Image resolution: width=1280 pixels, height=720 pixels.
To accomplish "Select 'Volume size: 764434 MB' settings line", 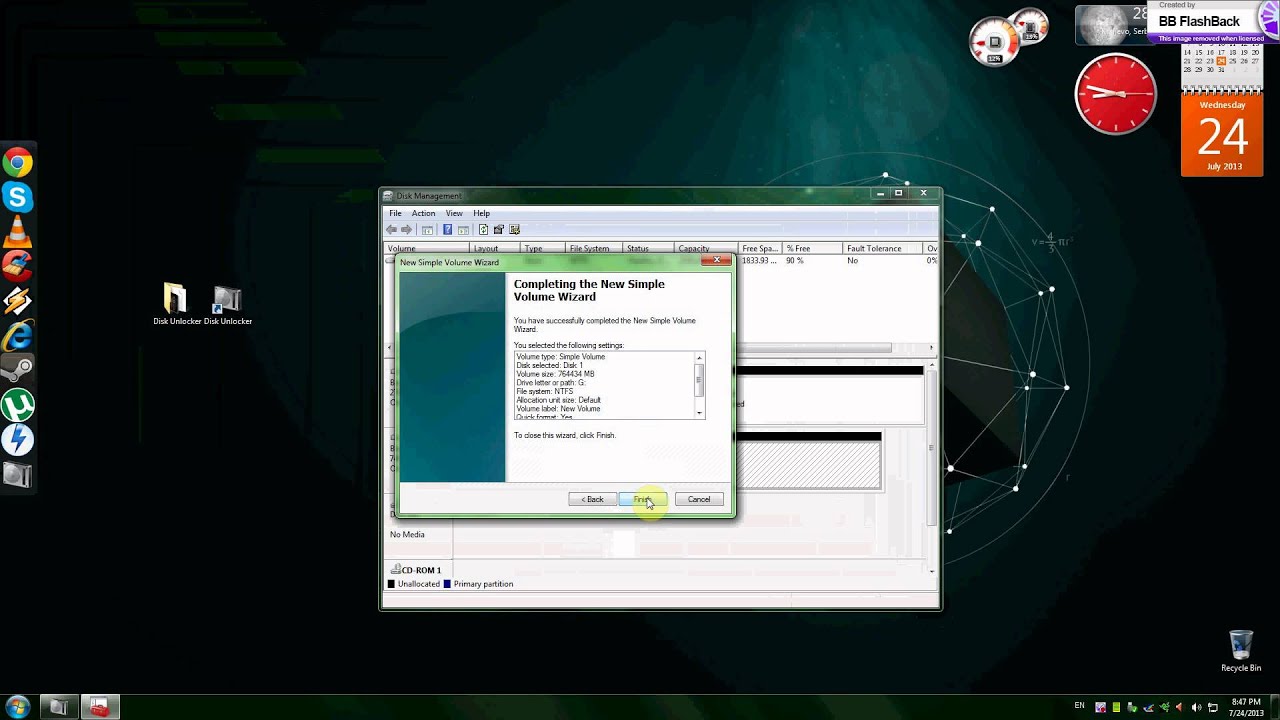I will (x=555, y=374).
